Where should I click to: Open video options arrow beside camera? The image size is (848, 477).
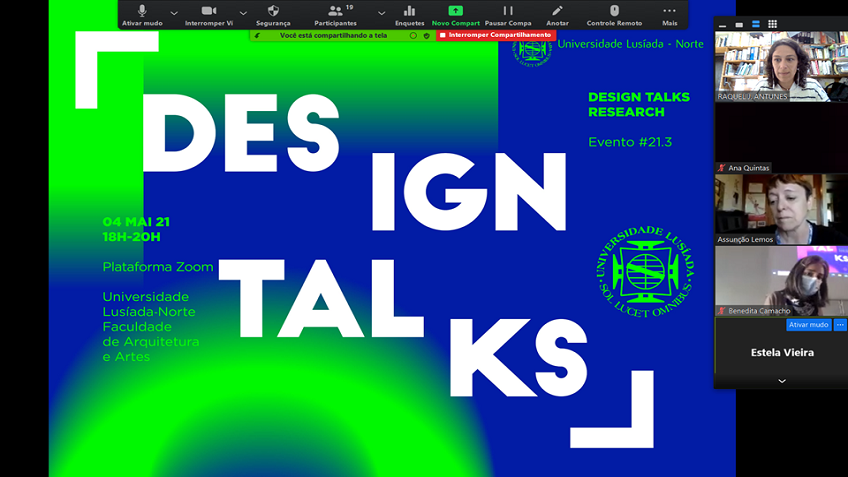click(x=243, y=13)
